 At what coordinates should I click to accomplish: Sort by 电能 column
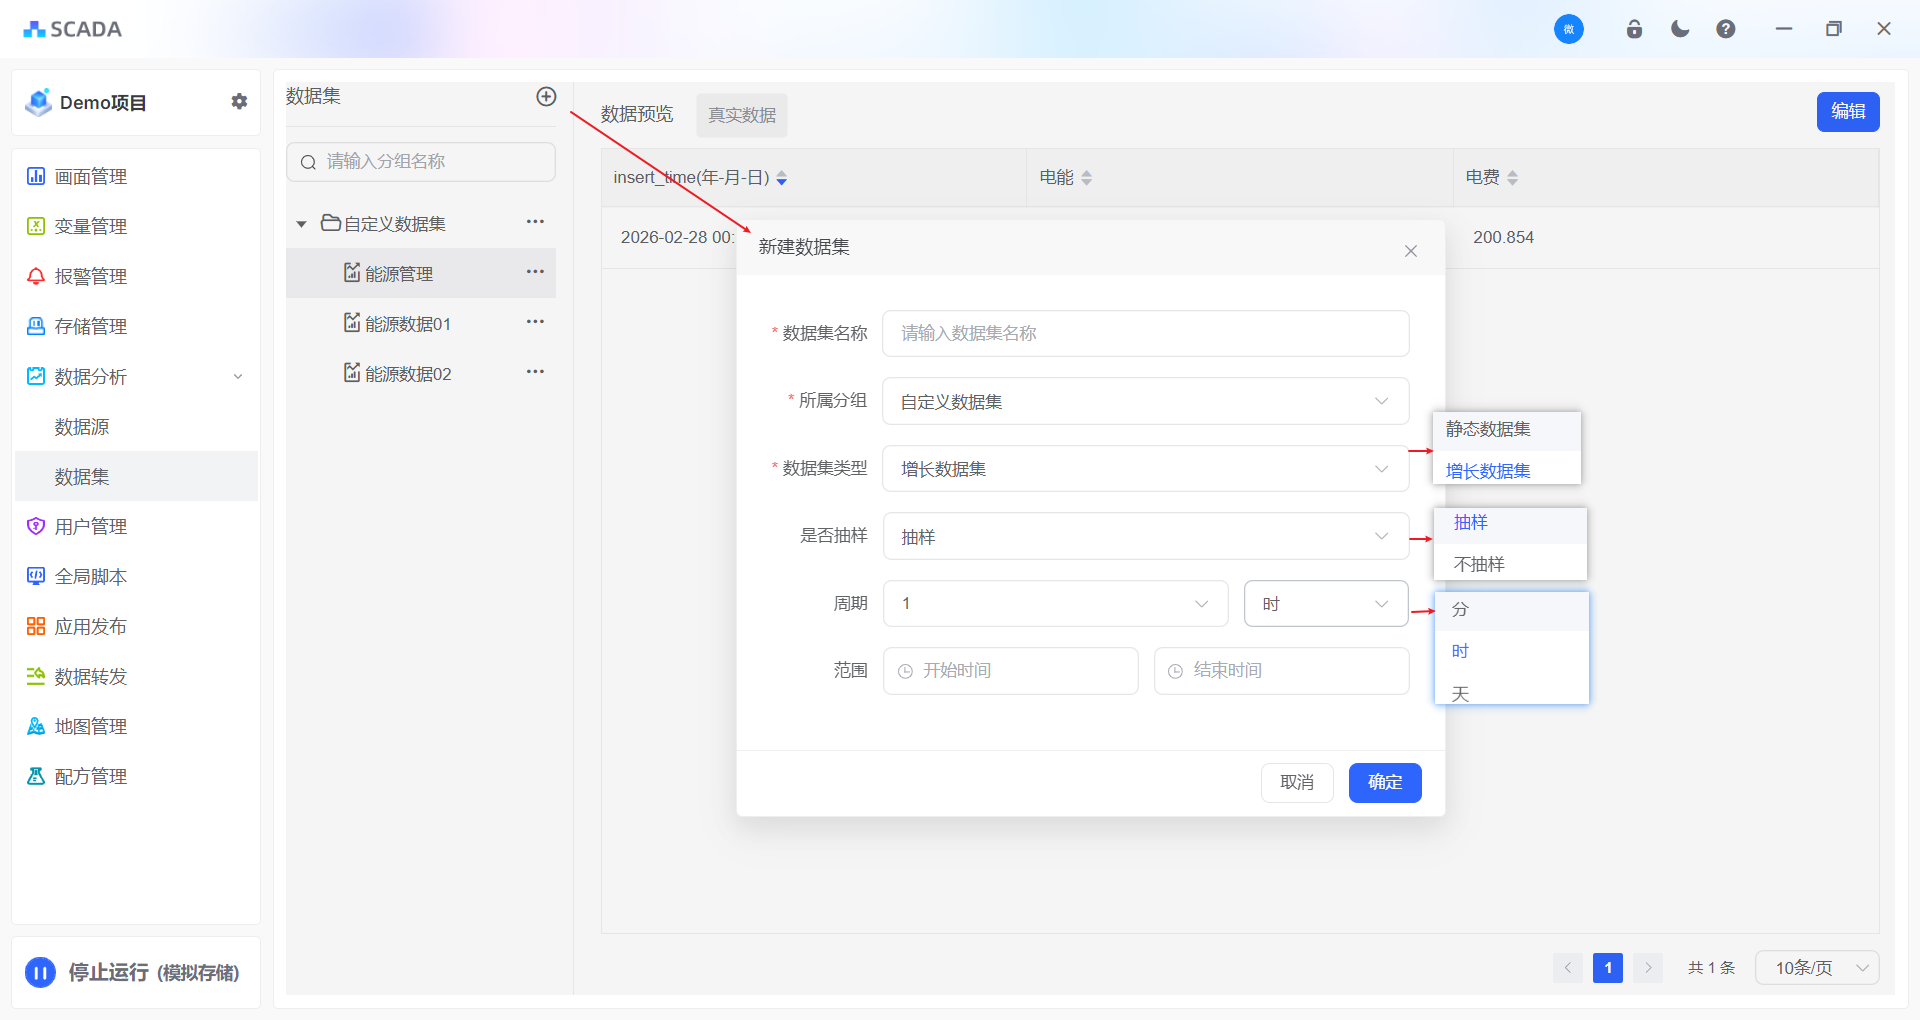point(1087,178)
